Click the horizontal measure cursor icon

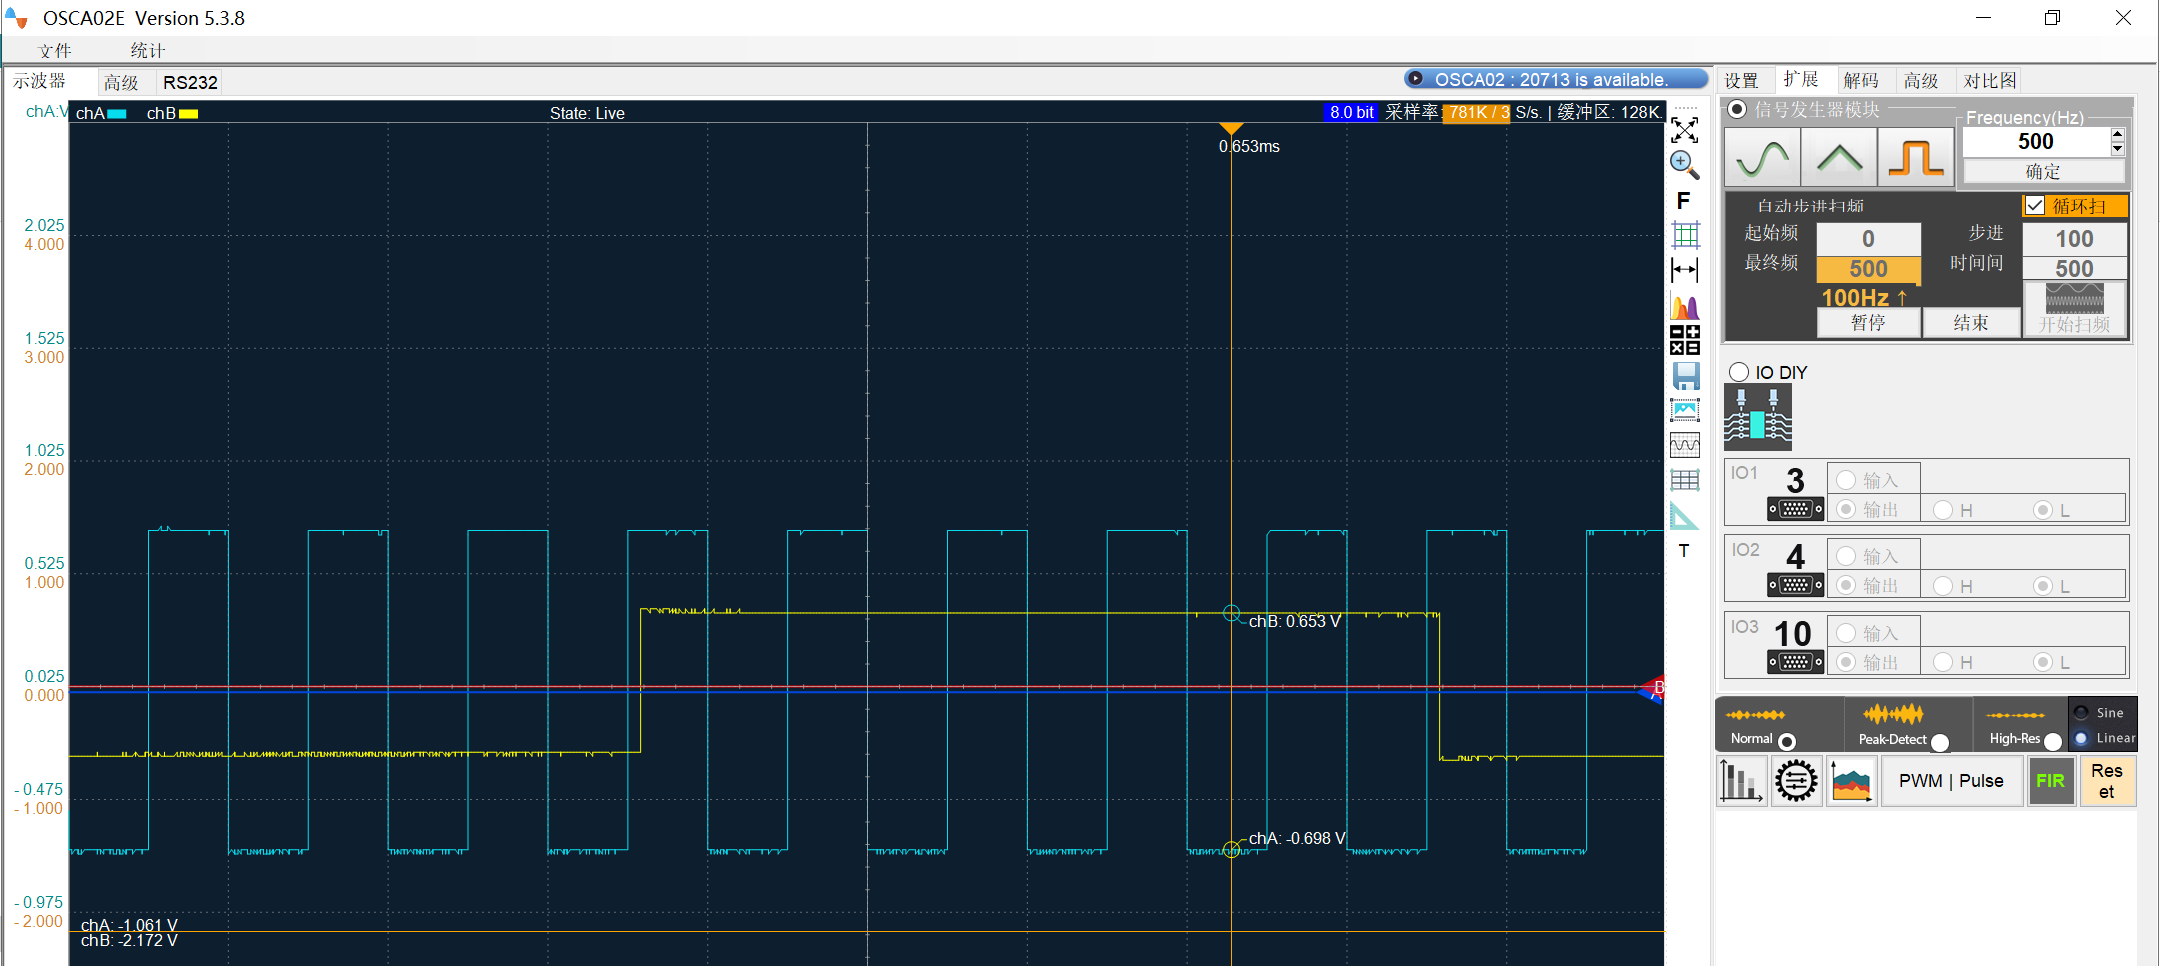(1685, 270)
